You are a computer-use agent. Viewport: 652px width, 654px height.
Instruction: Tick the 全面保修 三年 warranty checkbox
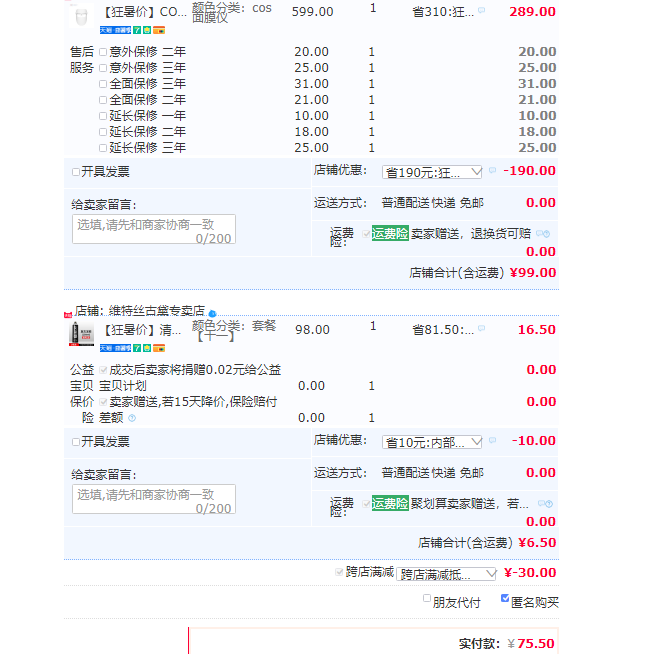[103, 84]
